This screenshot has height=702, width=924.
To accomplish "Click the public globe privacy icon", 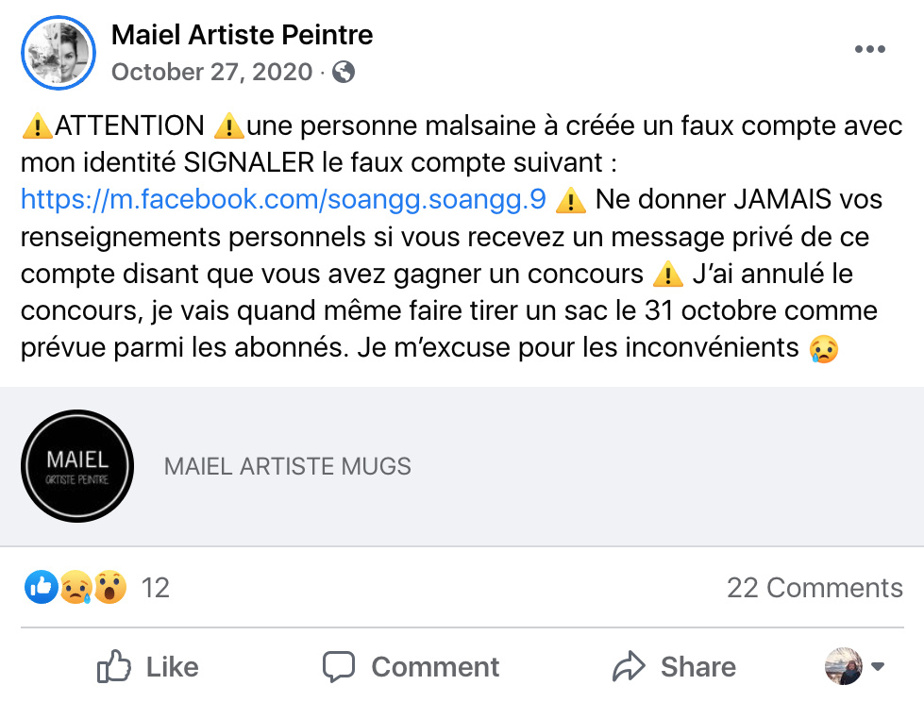I will click(343, 72).
